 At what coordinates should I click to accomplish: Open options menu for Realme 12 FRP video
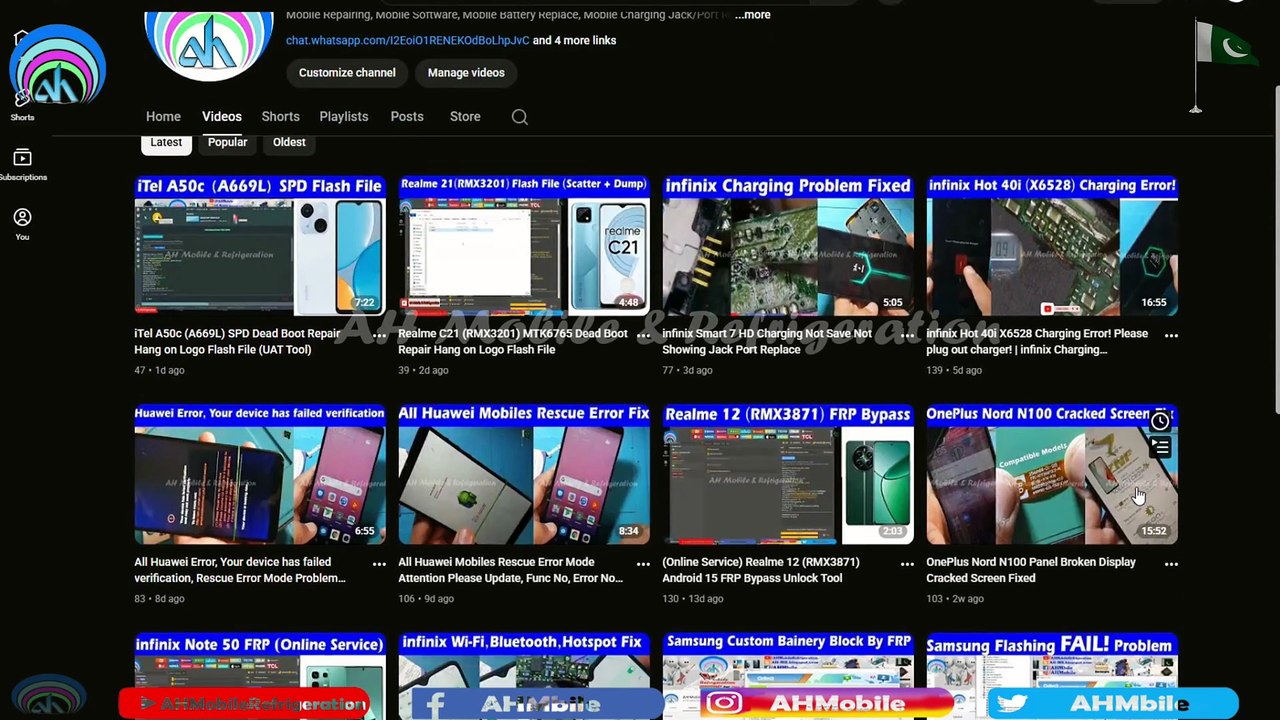(x=907, y=564)
